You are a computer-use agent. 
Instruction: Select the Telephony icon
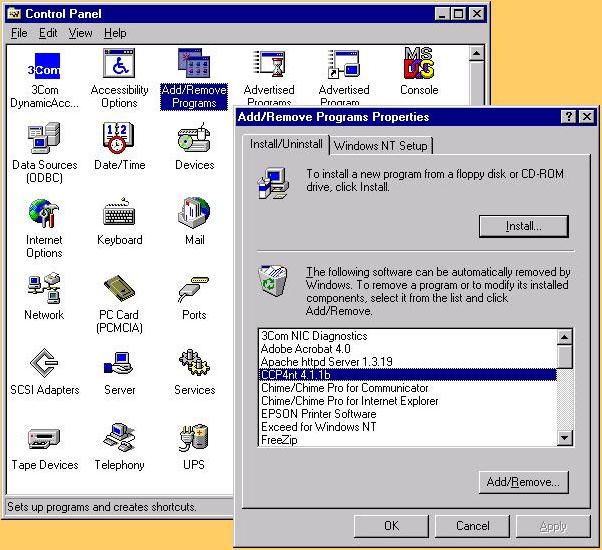(119, 437)
